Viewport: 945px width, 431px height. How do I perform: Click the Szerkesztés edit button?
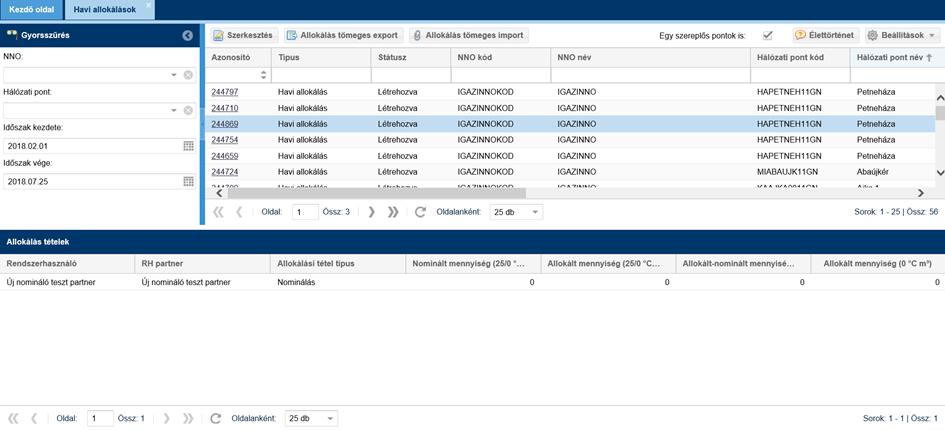[x=244, y=36]
